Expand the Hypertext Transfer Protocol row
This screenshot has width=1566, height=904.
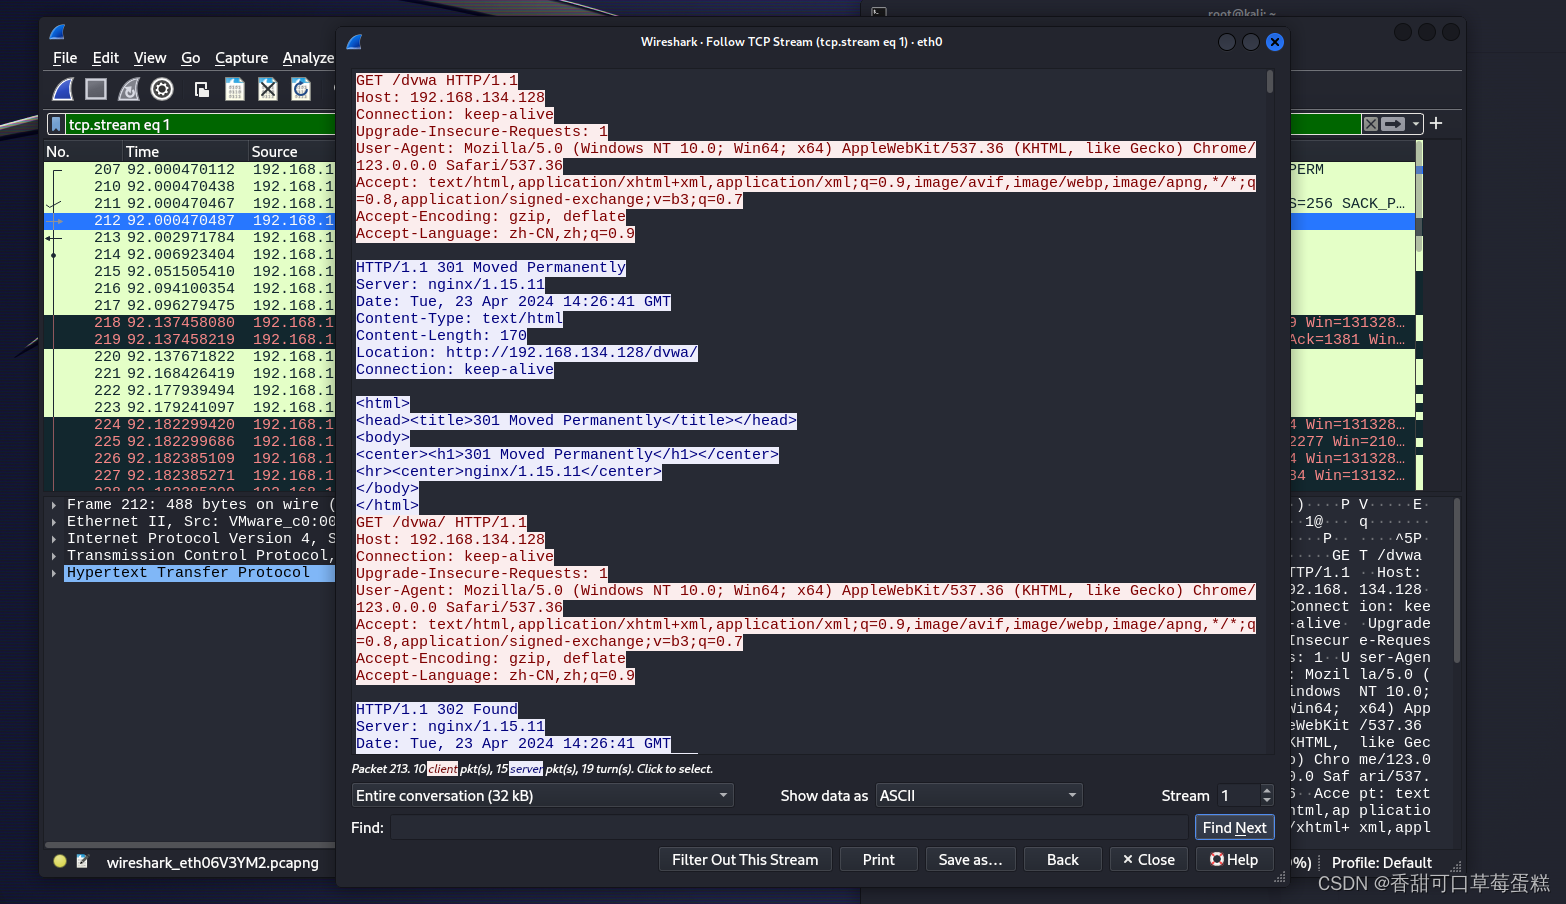coord(53,573)
